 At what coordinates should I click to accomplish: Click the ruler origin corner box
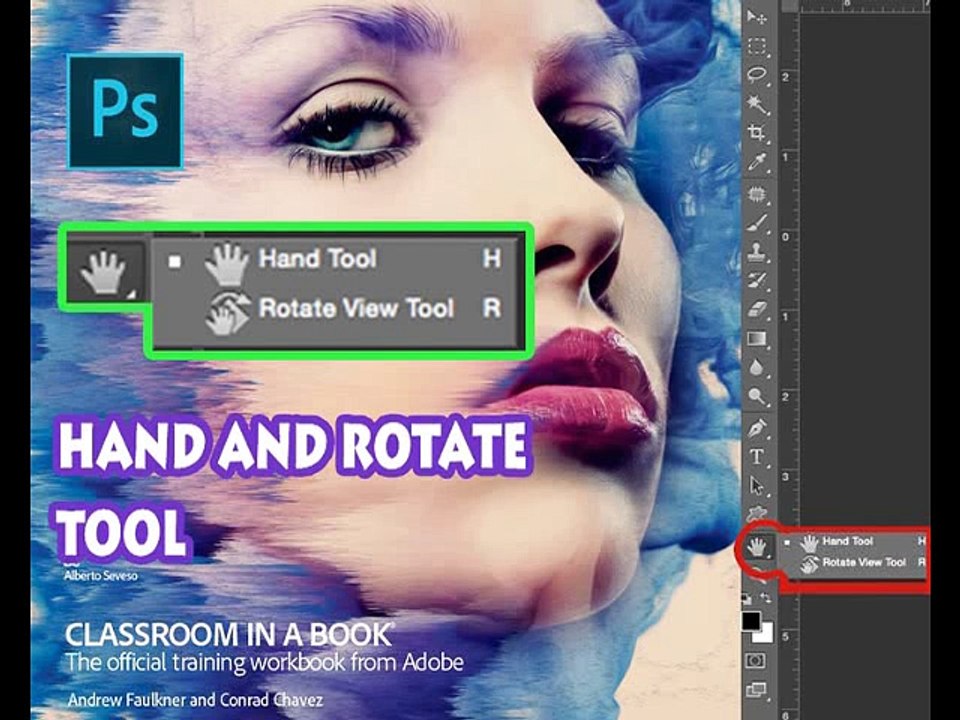click(x=789, y=6)
